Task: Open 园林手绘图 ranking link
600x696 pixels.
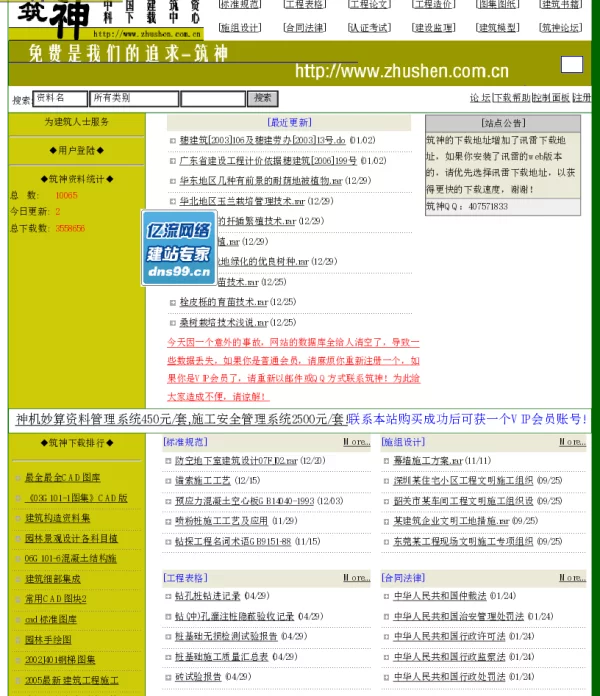Action: (48, 640)
